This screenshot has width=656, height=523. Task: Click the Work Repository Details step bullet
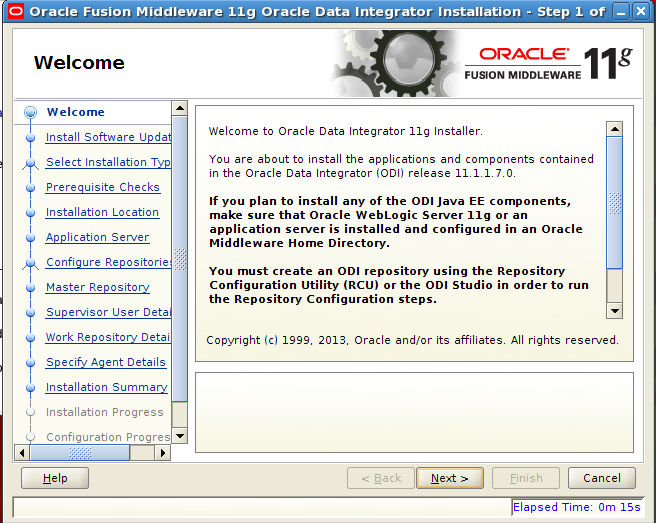[x=31, y=337]
